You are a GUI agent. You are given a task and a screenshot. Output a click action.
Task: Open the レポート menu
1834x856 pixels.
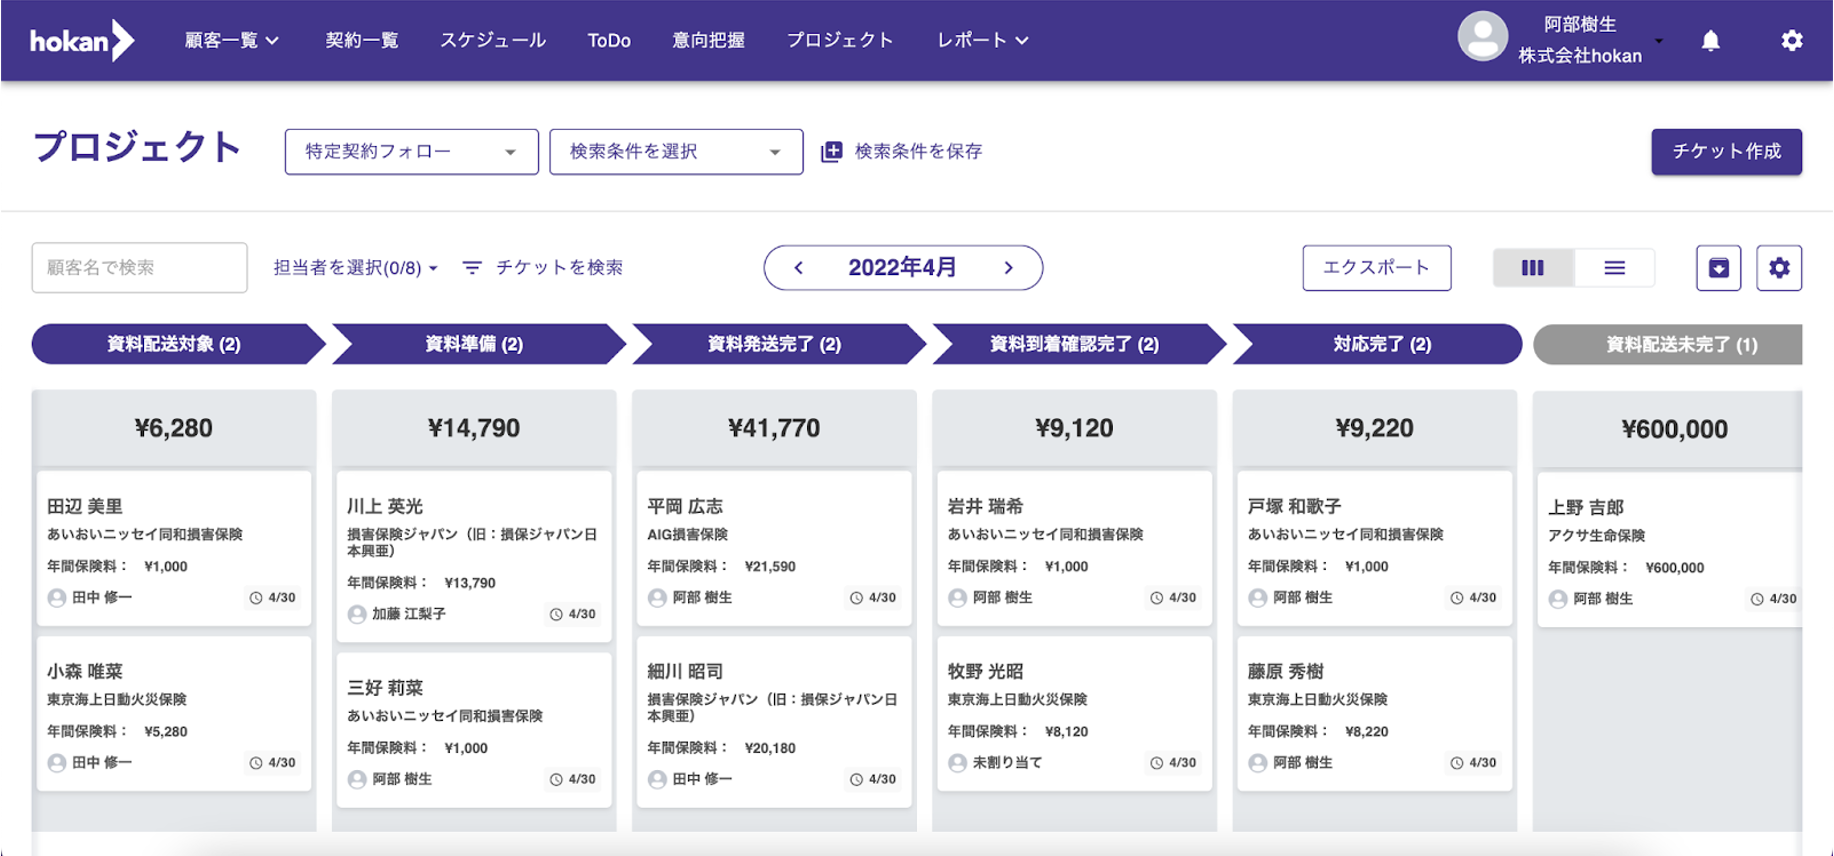pos(982,41)
